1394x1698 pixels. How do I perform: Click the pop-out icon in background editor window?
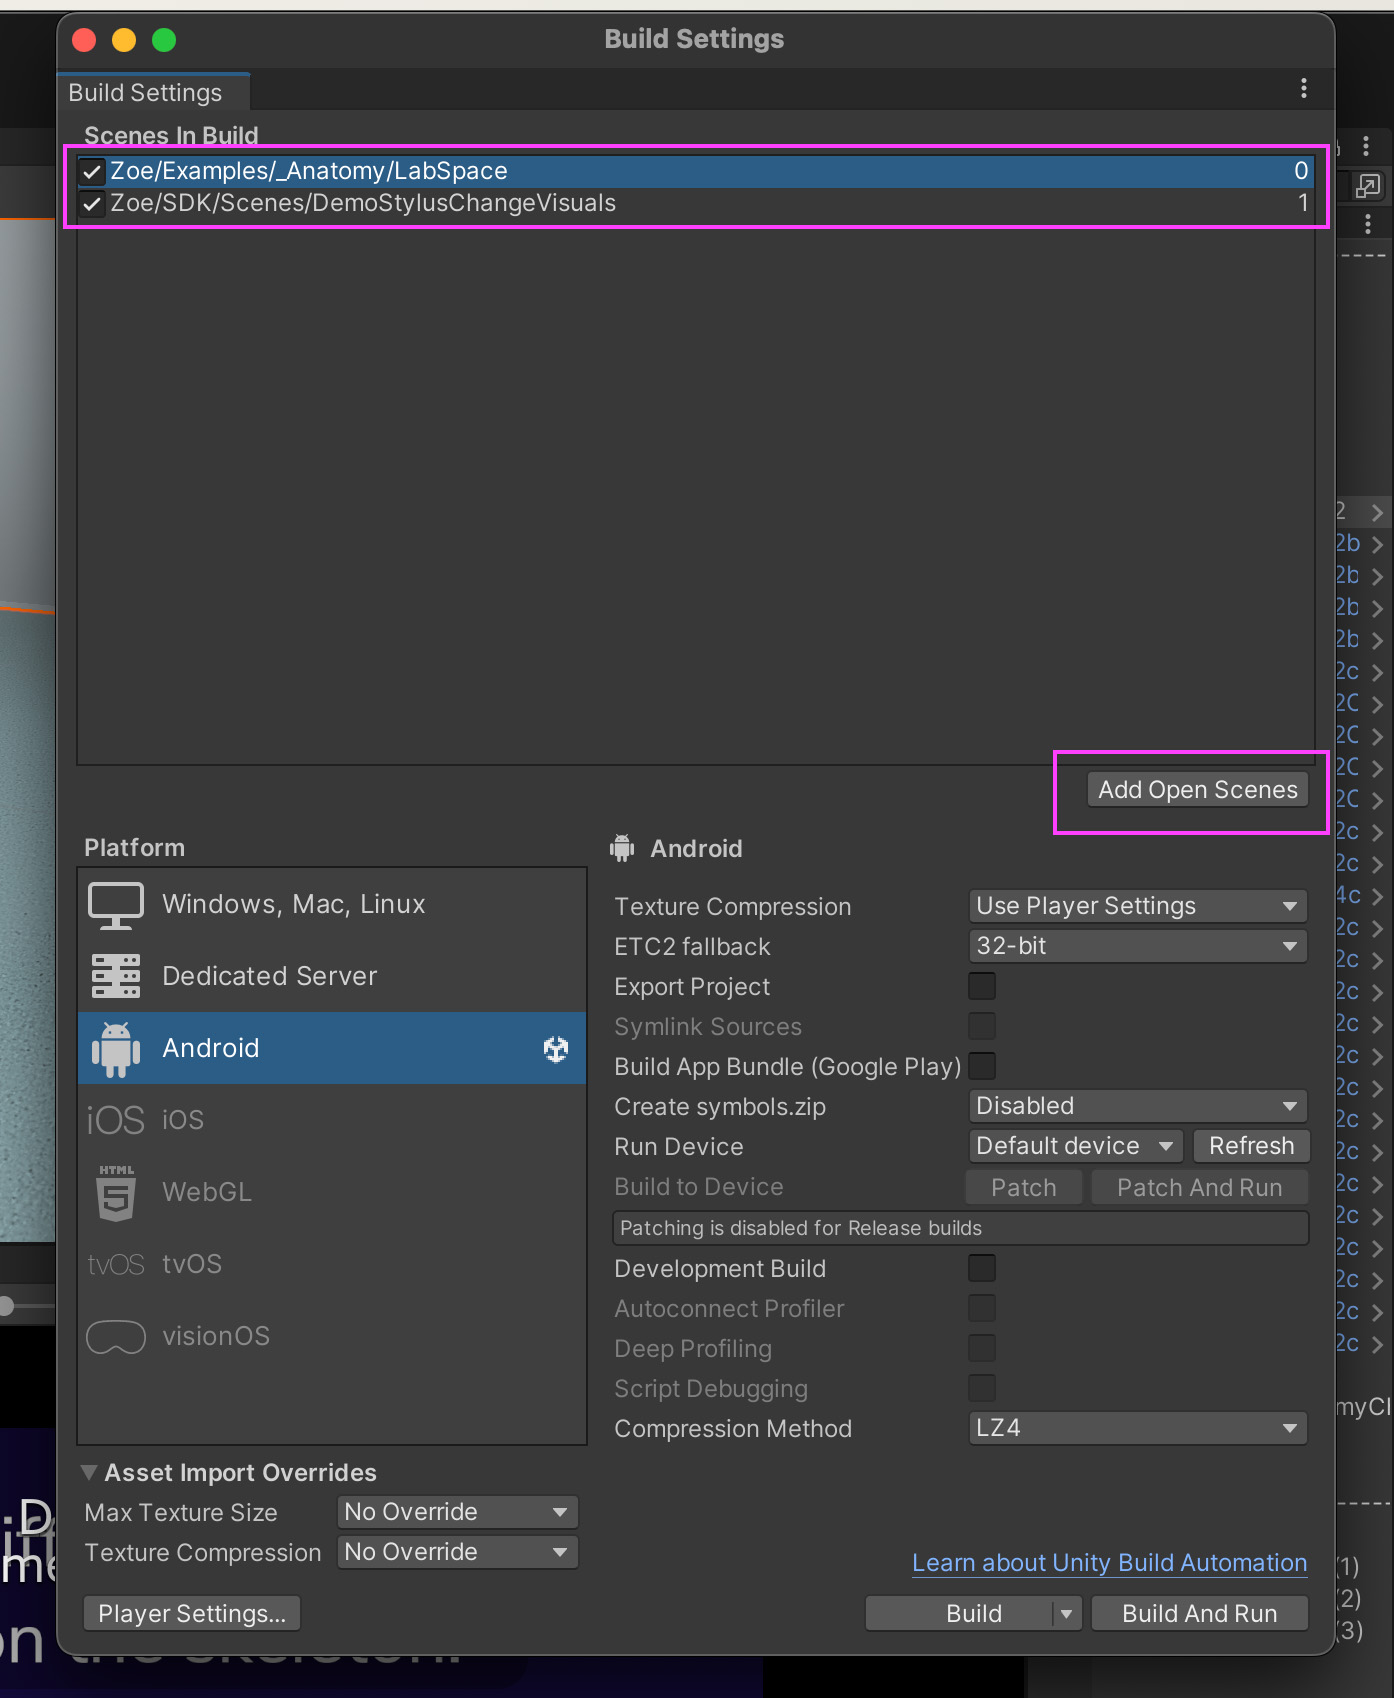pyautogui.click(x=1367, y=186)
